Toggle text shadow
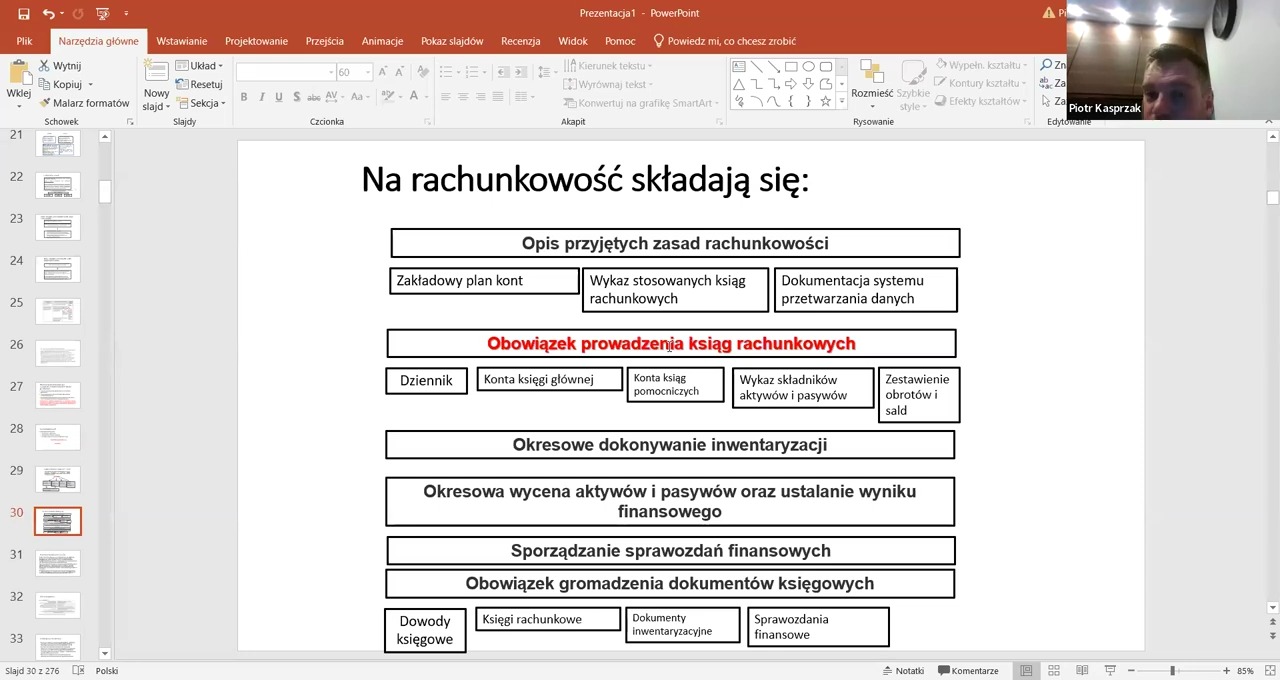Image resolution: width=1280 pixels, height=680 pixels. point(296,97)
